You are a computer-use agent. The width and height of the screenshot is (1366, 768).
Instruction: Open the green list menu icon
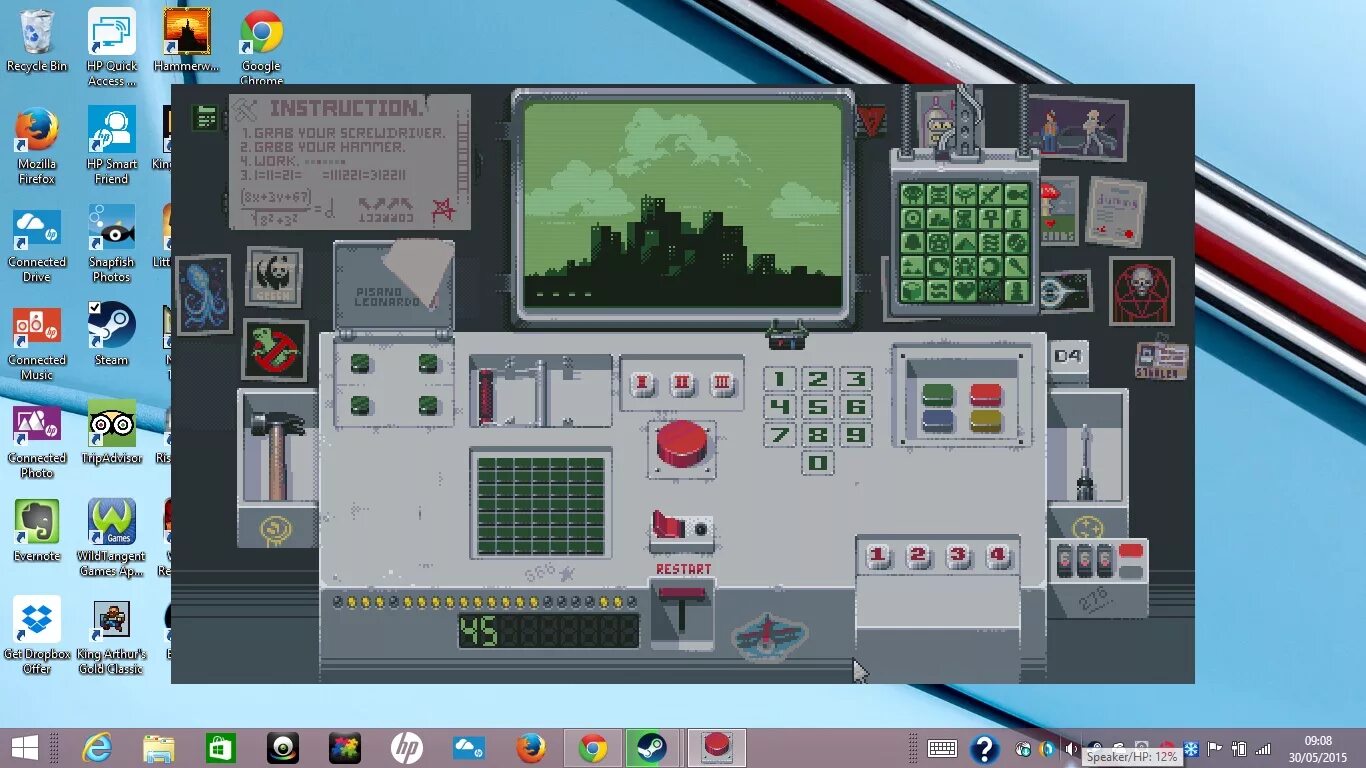click(x=206, y=119)
